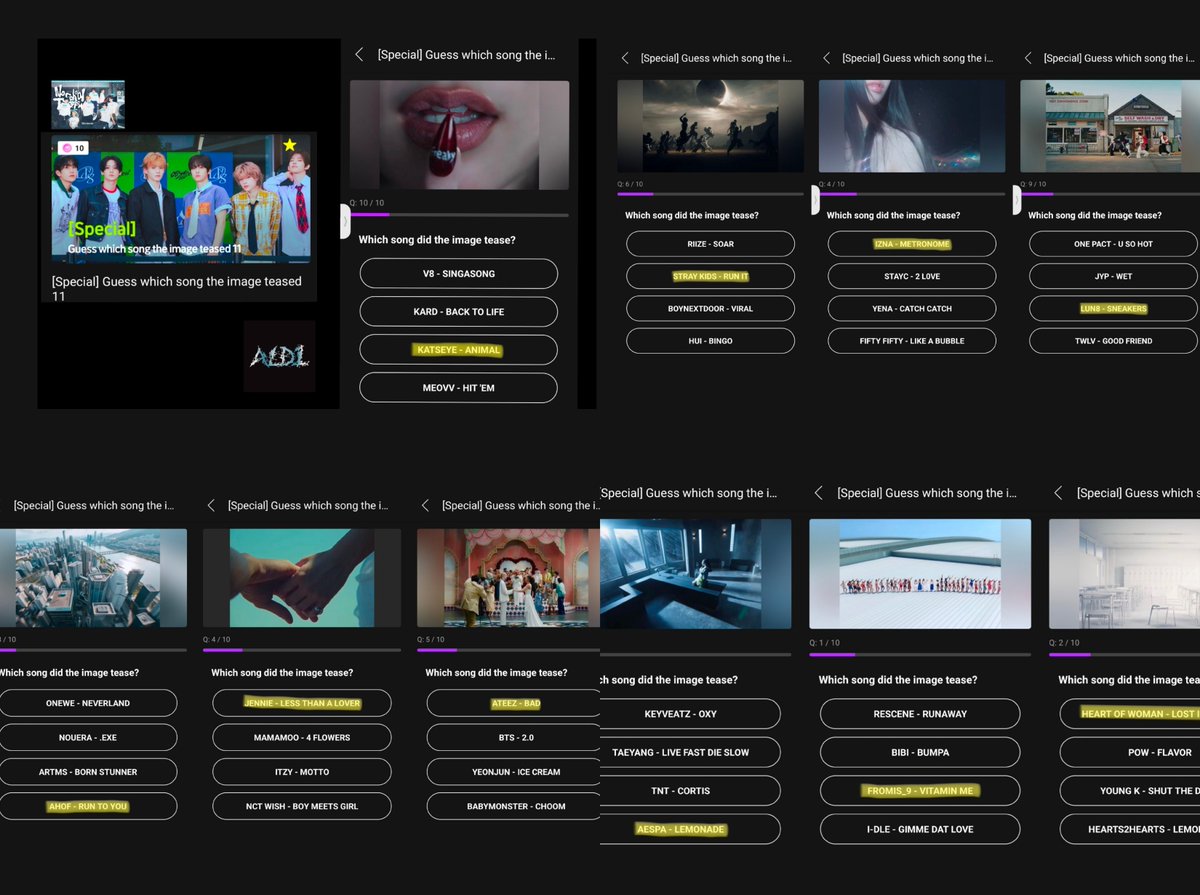
Task: Select STRAY KIDS - RUN IT answer
Action: 710,276
